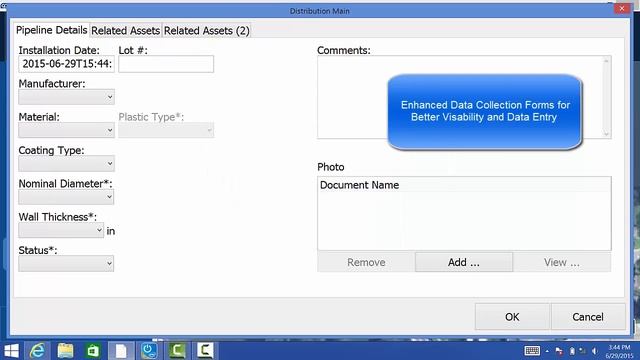Click the Lot # input field
Viewport: 640px width, 360px height.
(x=166, y=64)
